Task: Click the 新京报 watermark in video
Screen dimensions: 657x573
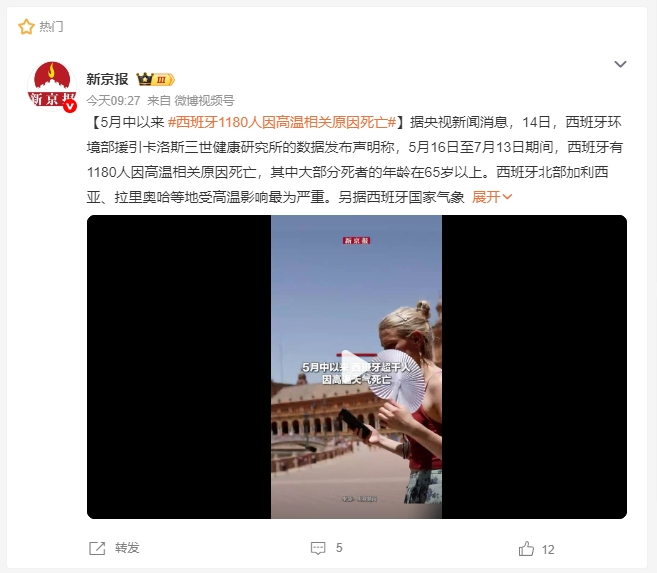Action: pos(357,240)
